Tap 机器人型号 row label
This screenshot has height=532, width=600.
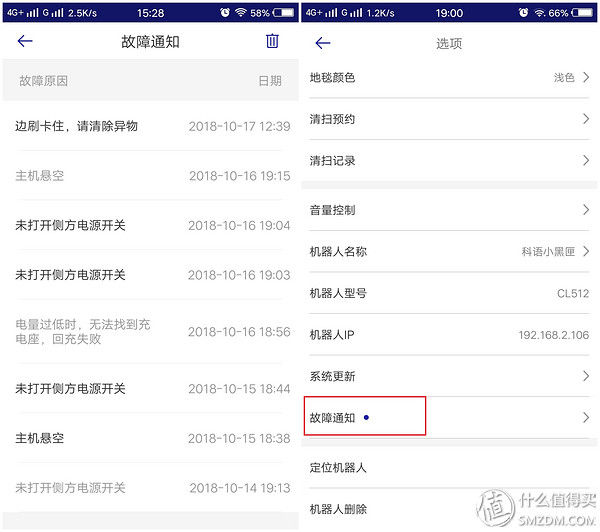coord(338,293)
